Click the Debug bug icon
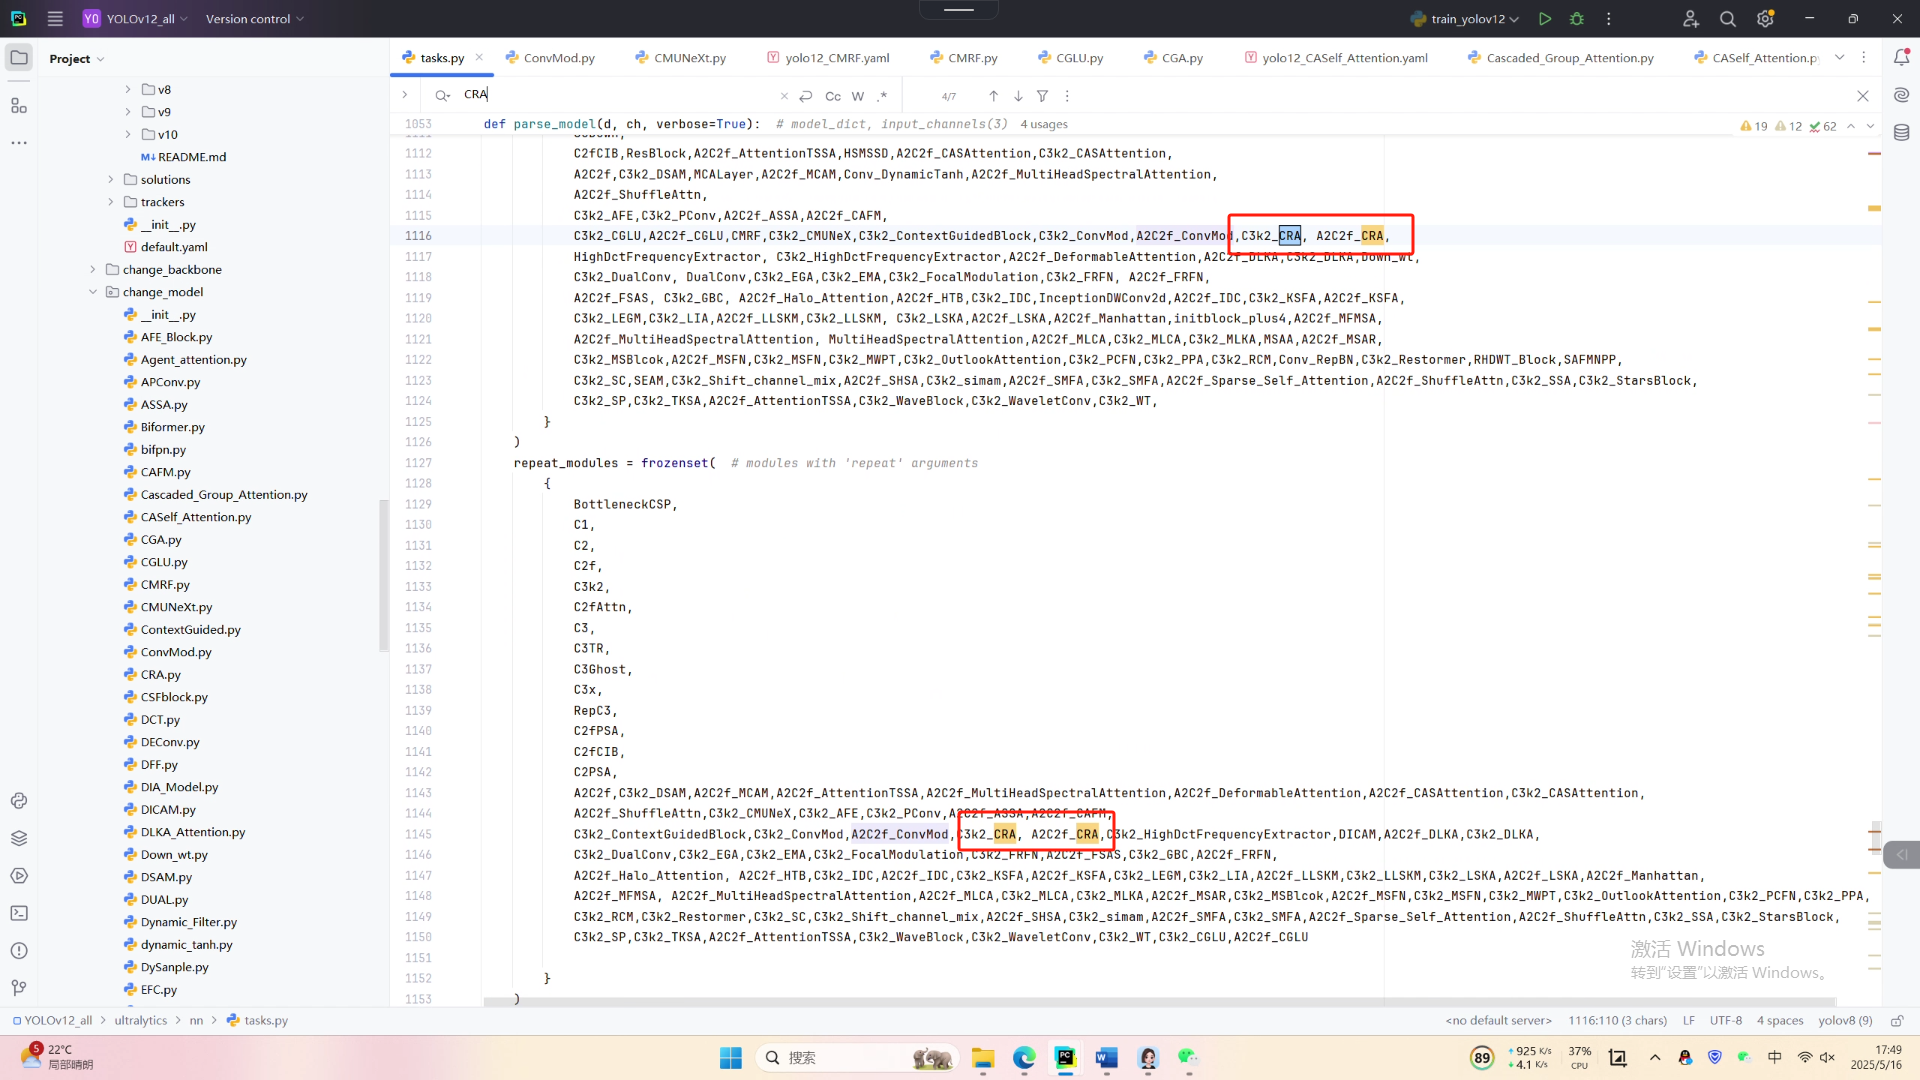Viewport: 1920px width, 1080px height. [x=1577, y=19]
